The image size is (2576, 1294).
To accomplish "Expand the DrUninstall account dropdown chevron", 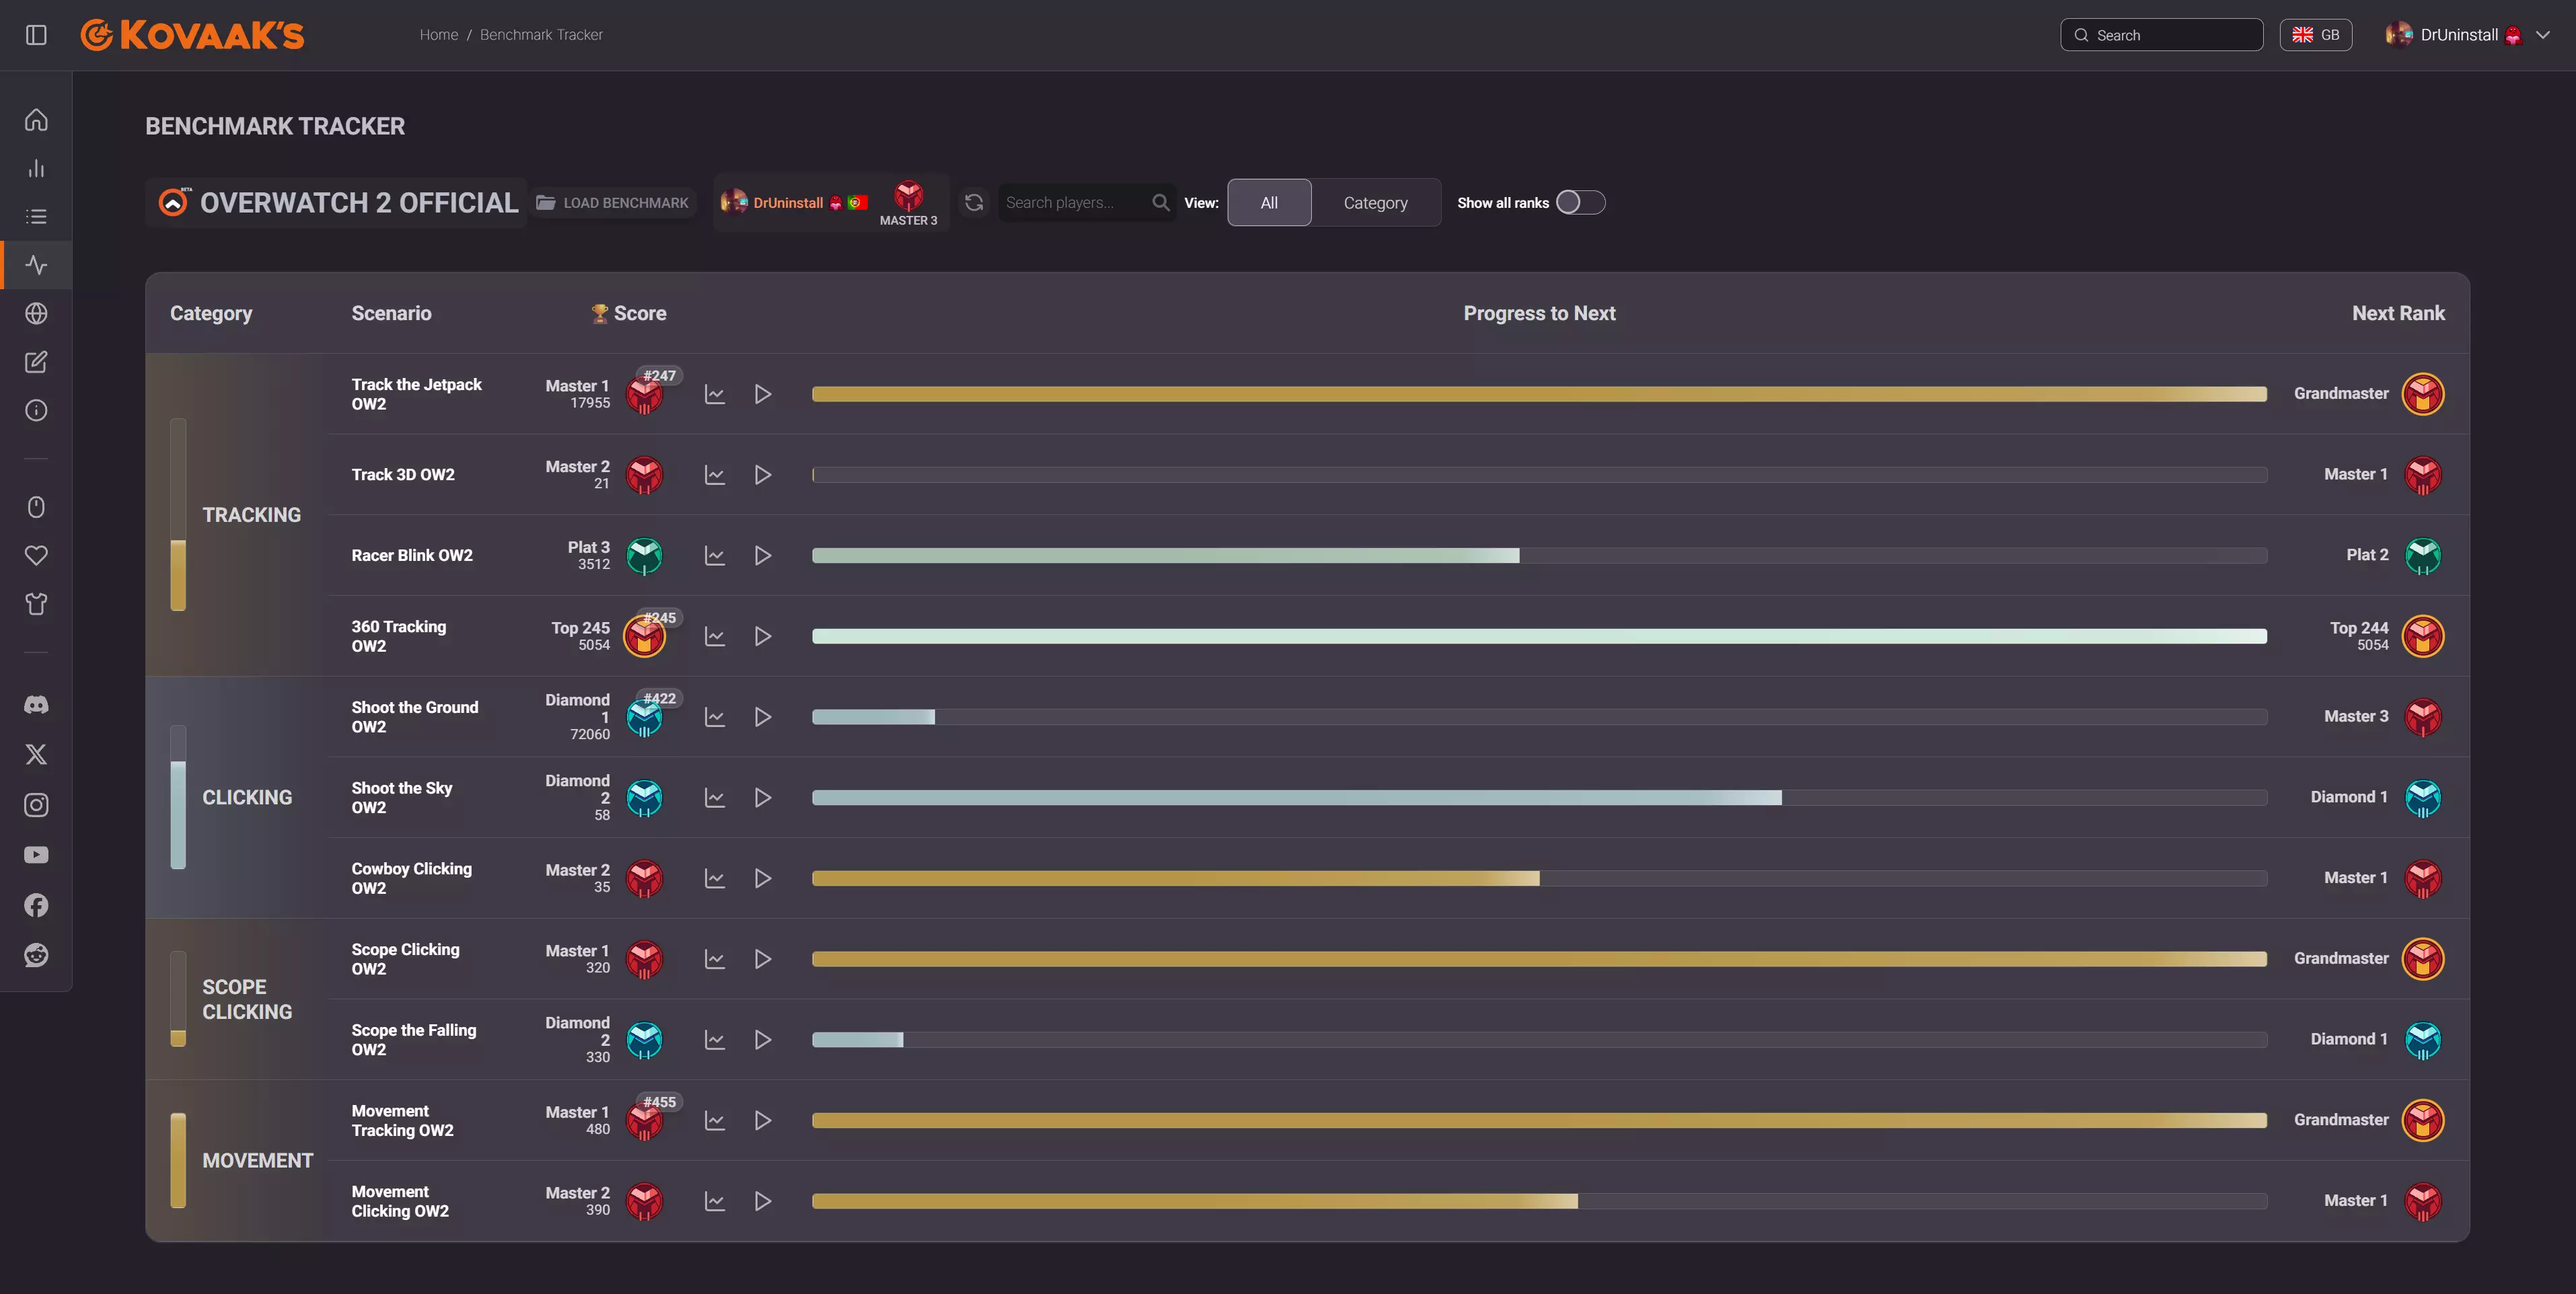I will [x=2543, y=35].
